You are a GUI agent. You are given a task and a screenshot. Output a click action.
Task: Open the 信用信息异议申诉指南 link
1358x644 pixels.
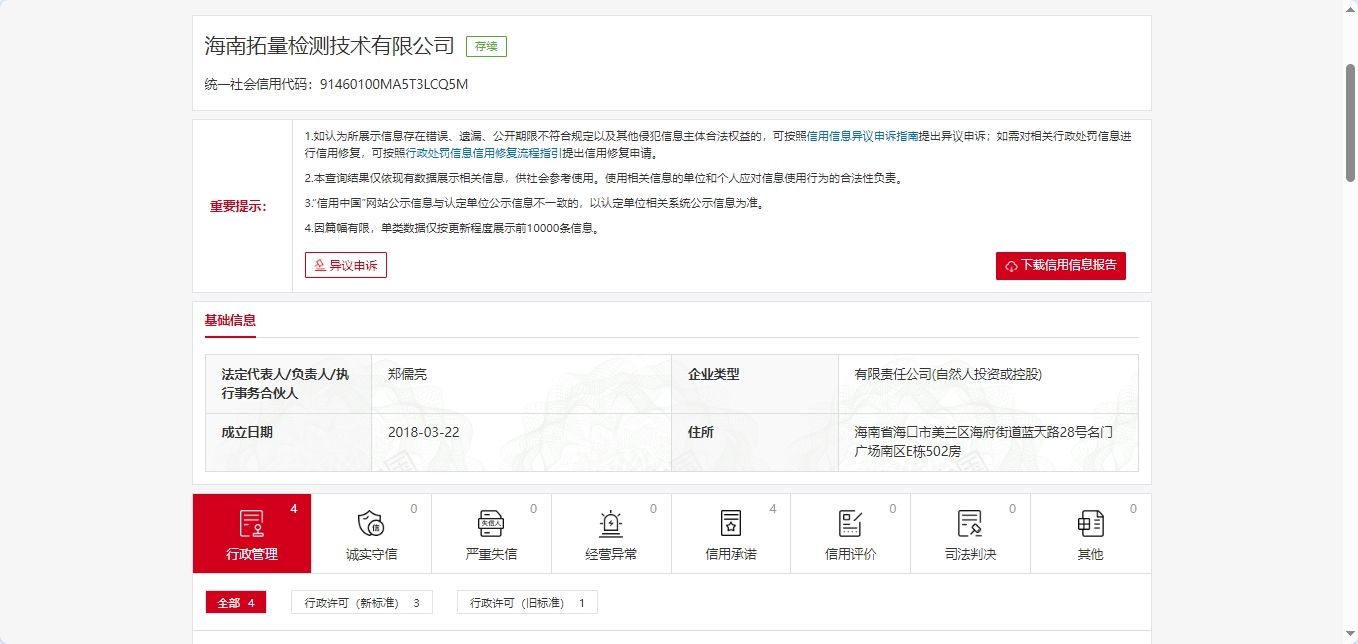point(862,136)
